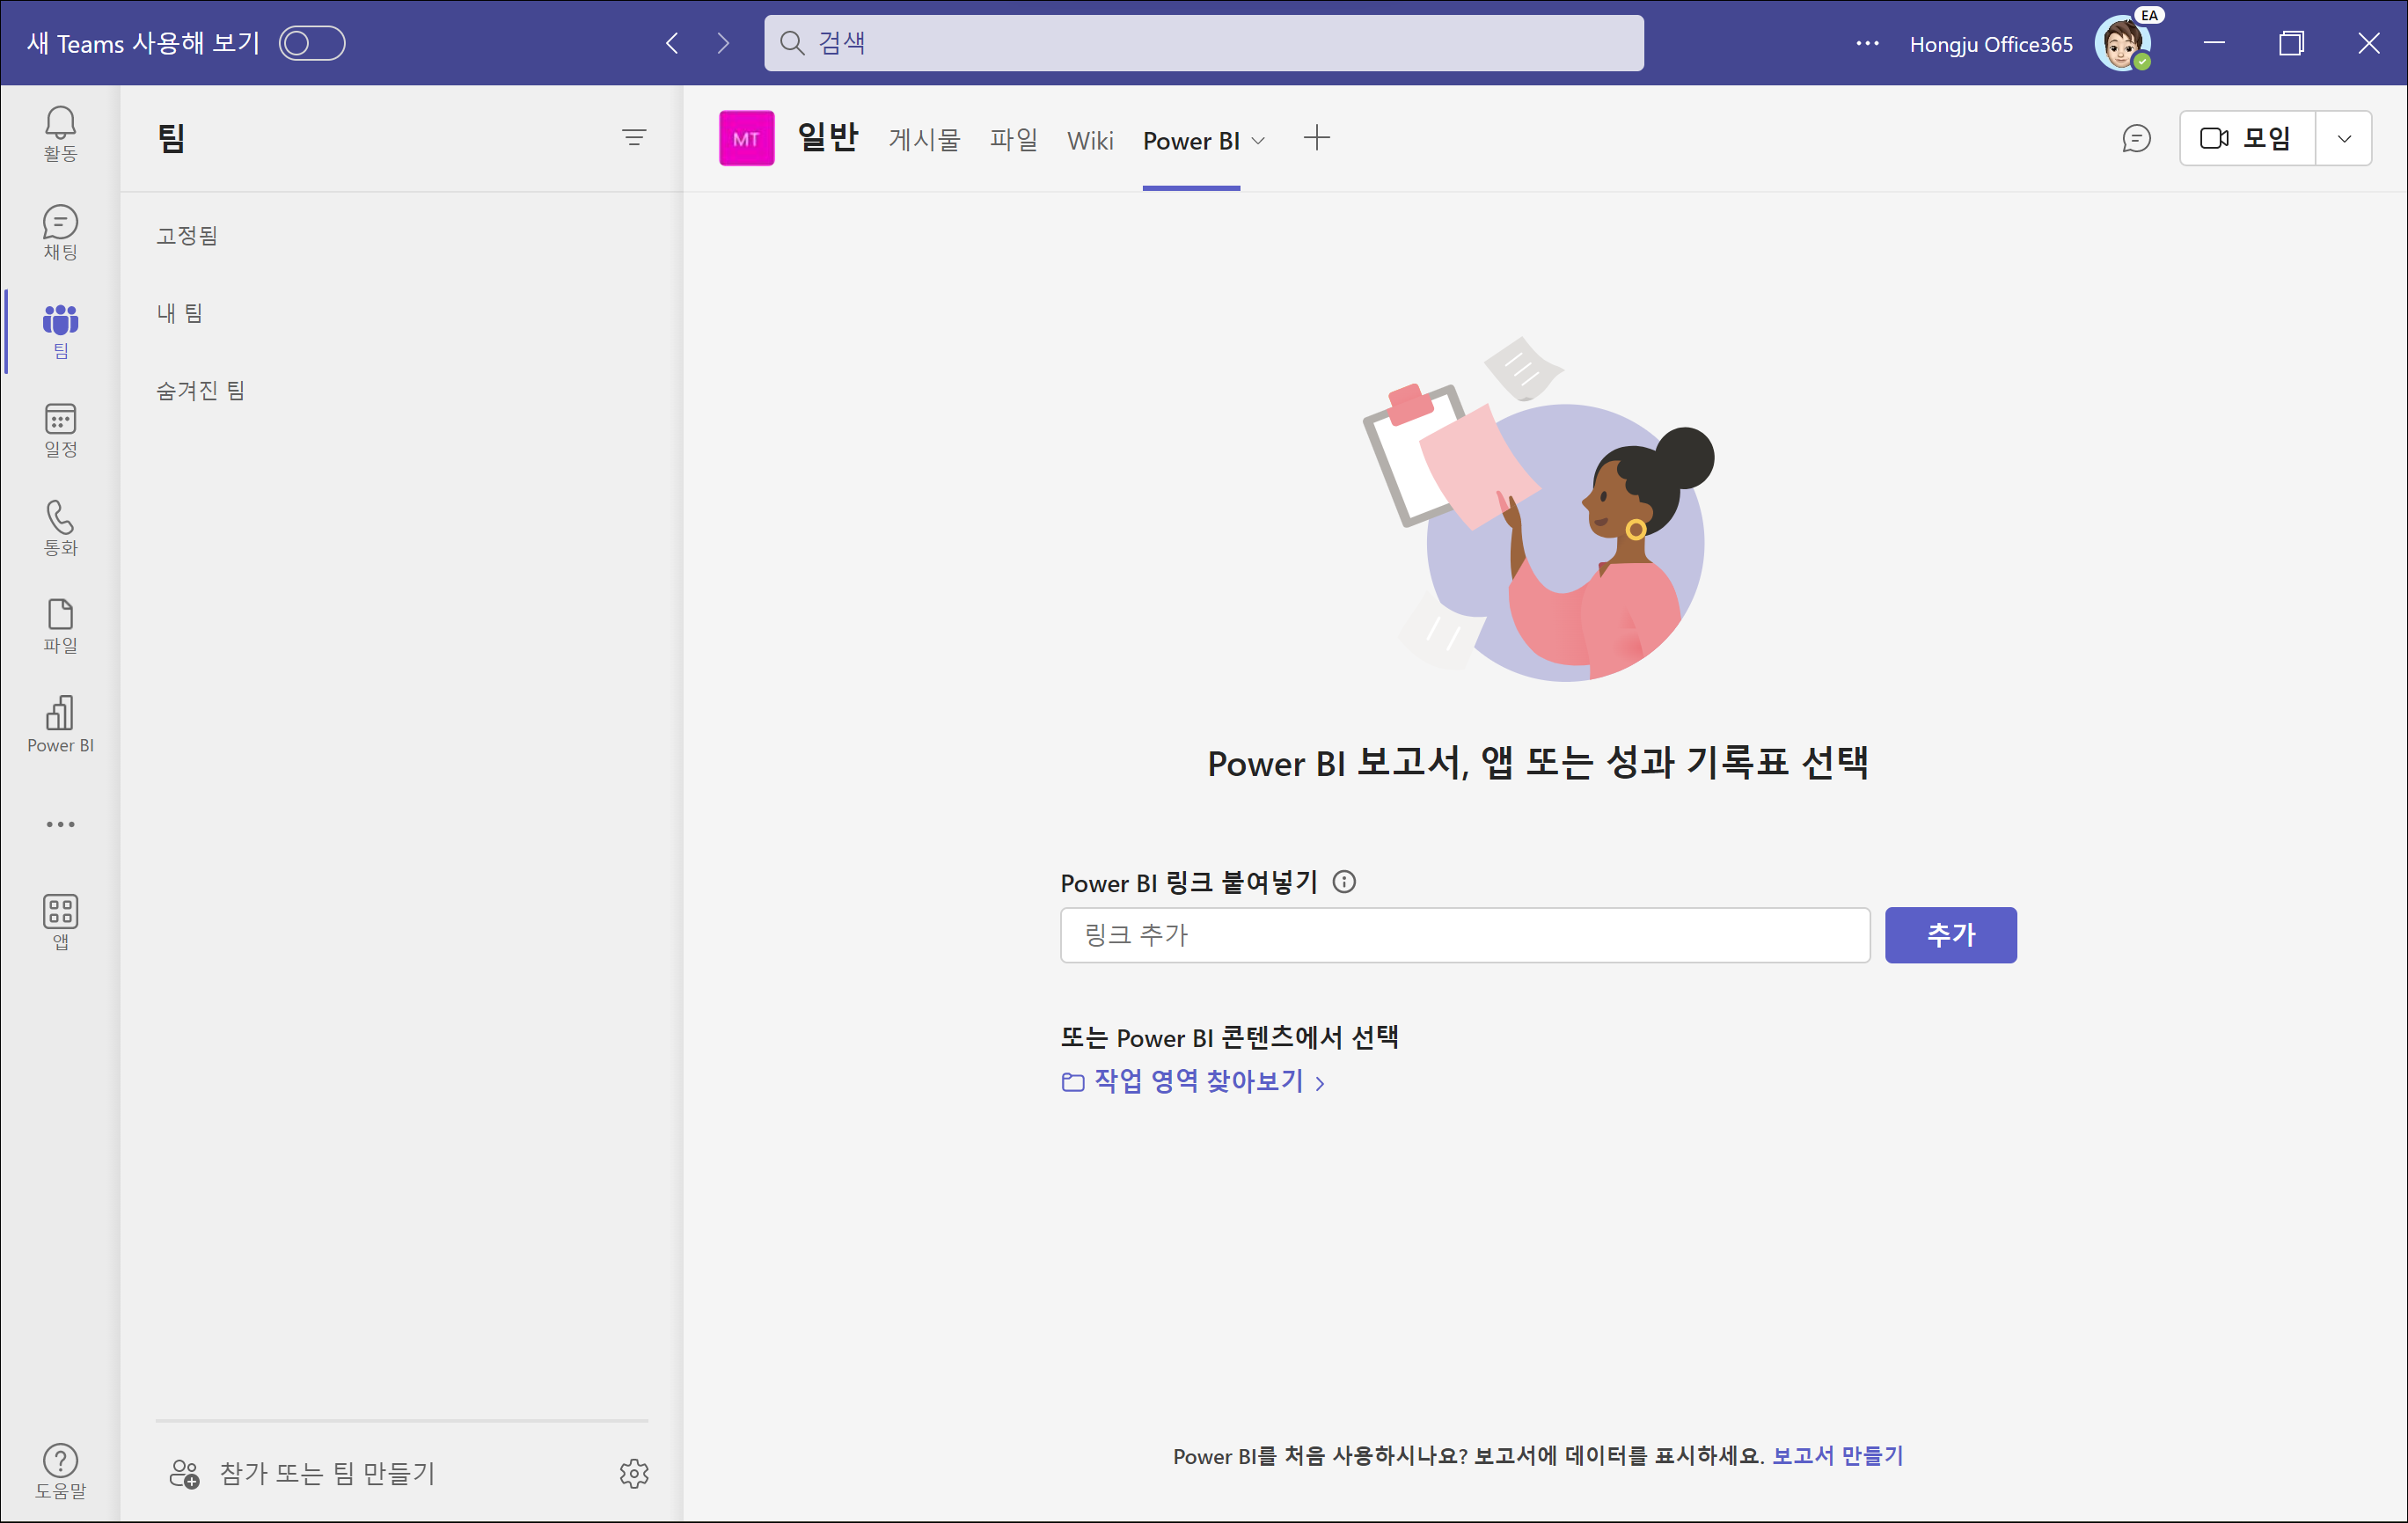Switch to the Posts (게시물) tab
Screen dimensions: 2408x1523
923,140
